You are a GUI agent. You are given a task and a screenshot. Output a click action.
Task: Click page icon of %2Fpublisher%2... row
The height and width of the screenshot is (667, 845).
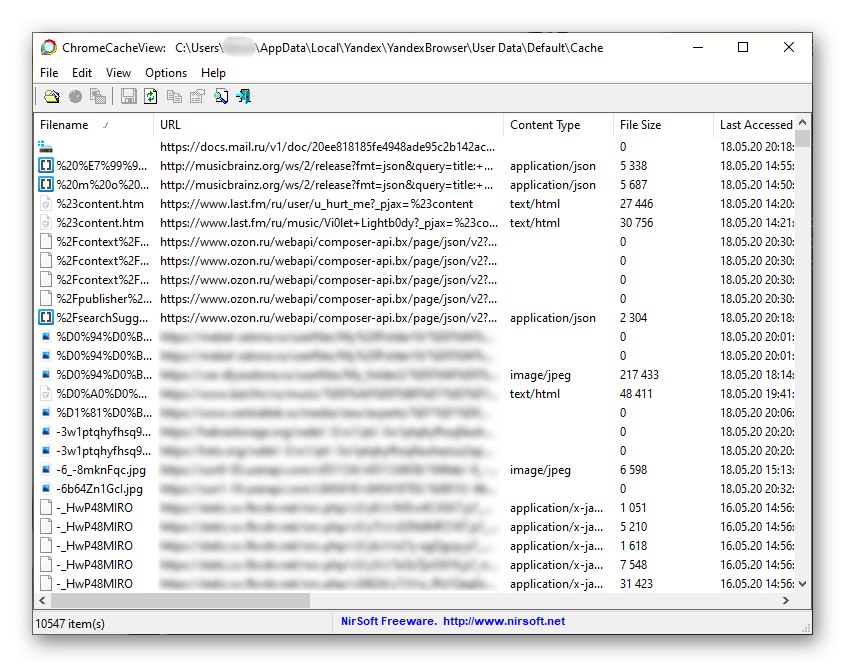[x=46, y=298]
